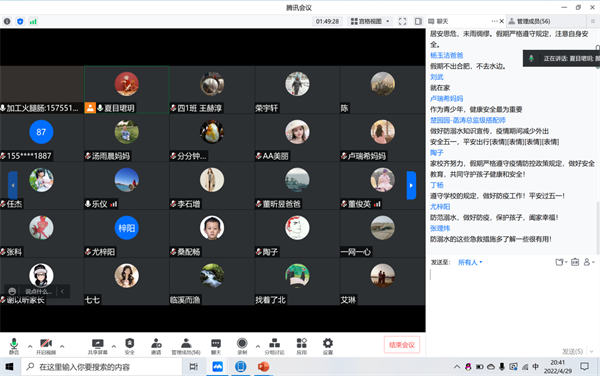Click sender name 卢瑞希妈妈 in chat
600x376 pixels.
pyautogui.click(x=447, y=99)
